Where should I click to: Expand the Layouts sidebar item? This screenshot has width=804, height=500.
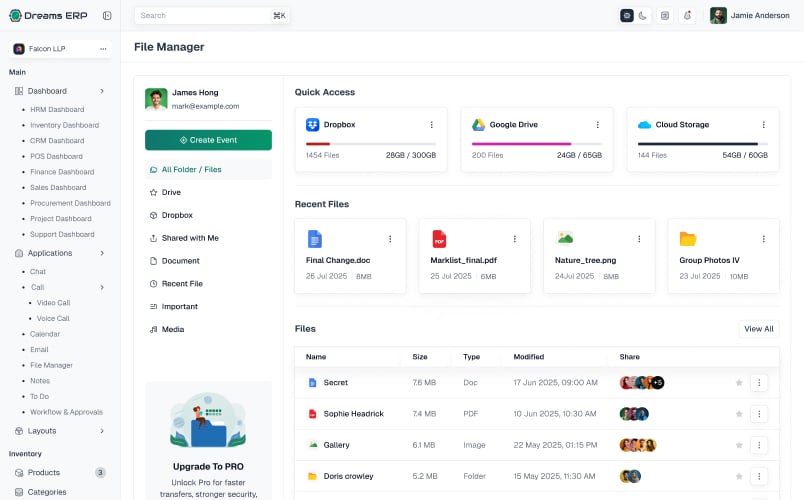pos(60,431)
